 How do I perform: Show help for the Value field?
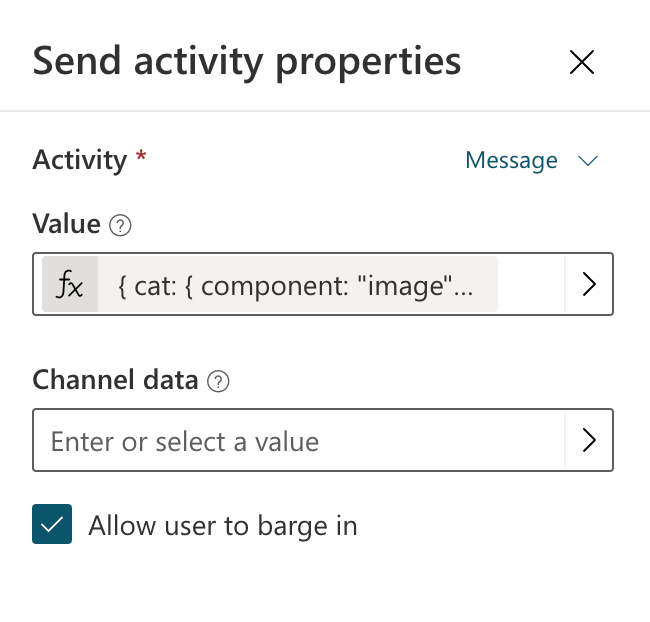[120, 226]
